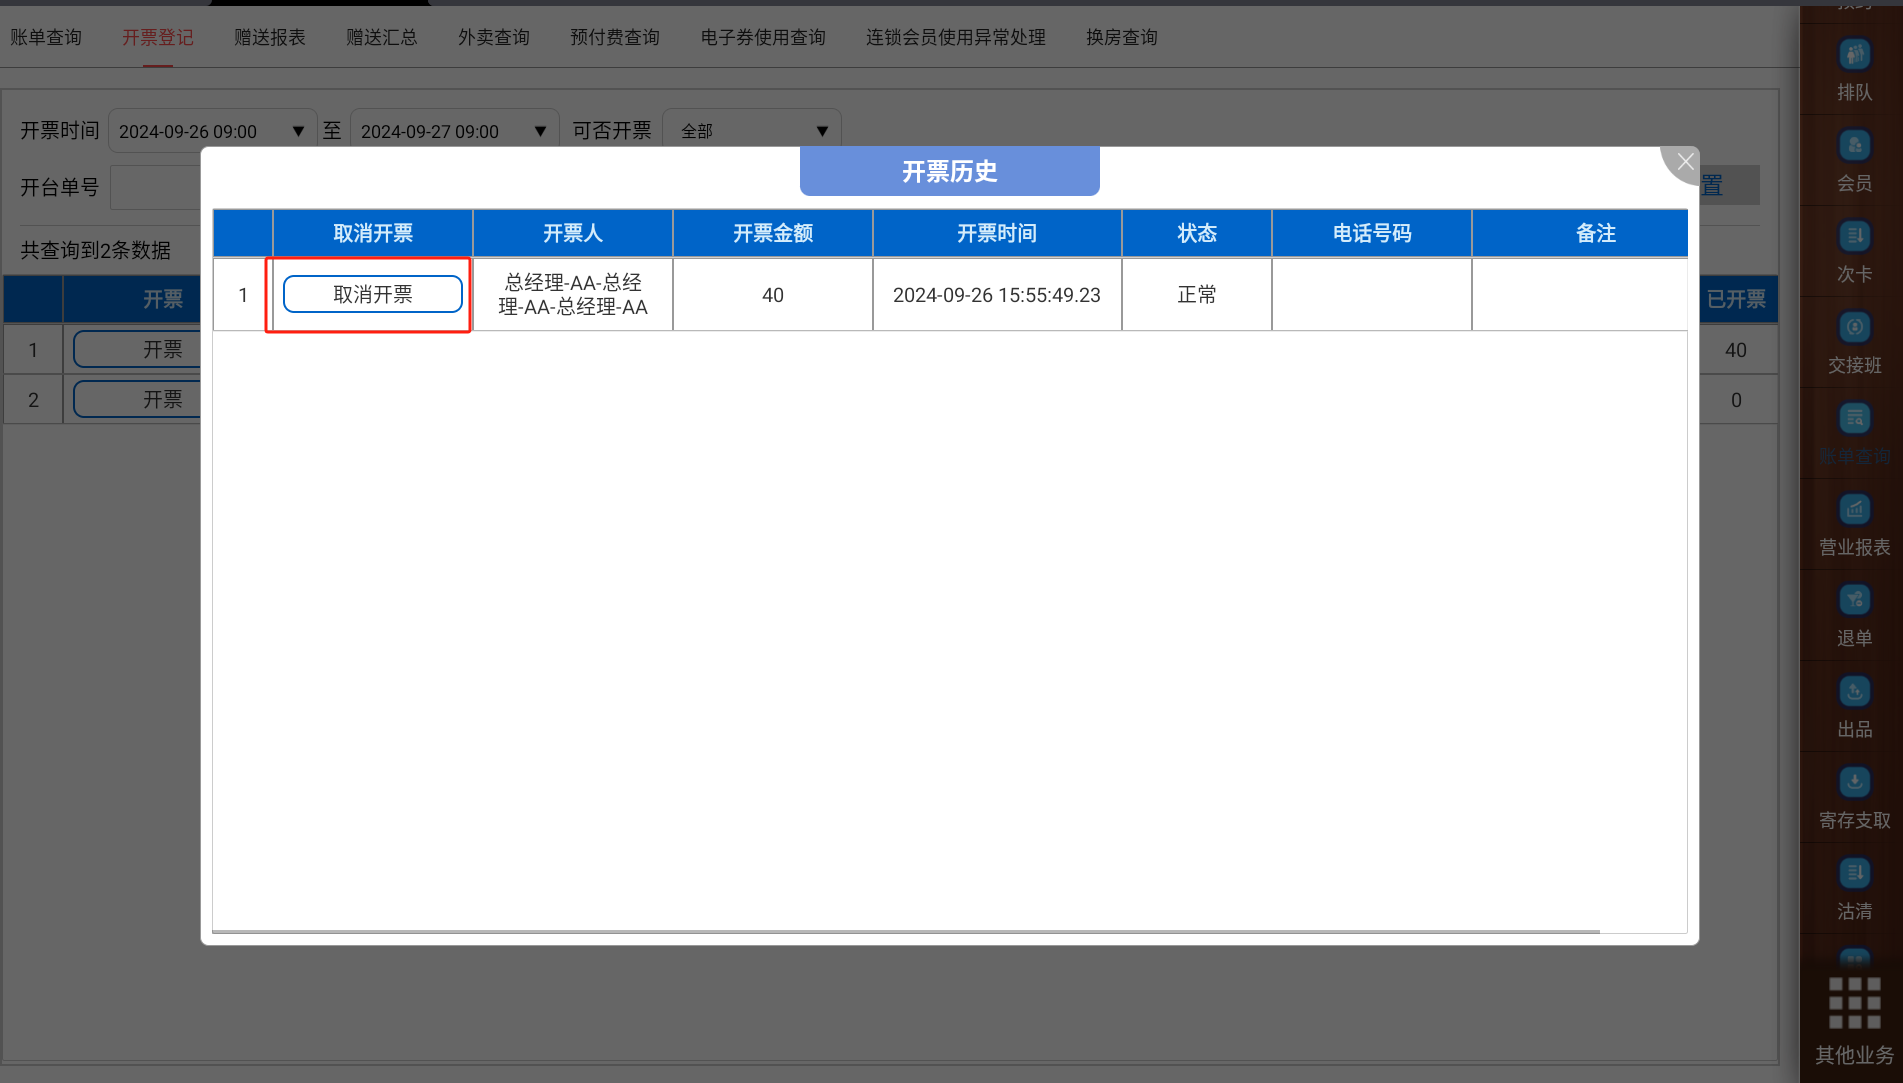Viewport: 1903px width, 1083px height.
Task: Select the 退单 refund order icon
Action: point(1854,601)
